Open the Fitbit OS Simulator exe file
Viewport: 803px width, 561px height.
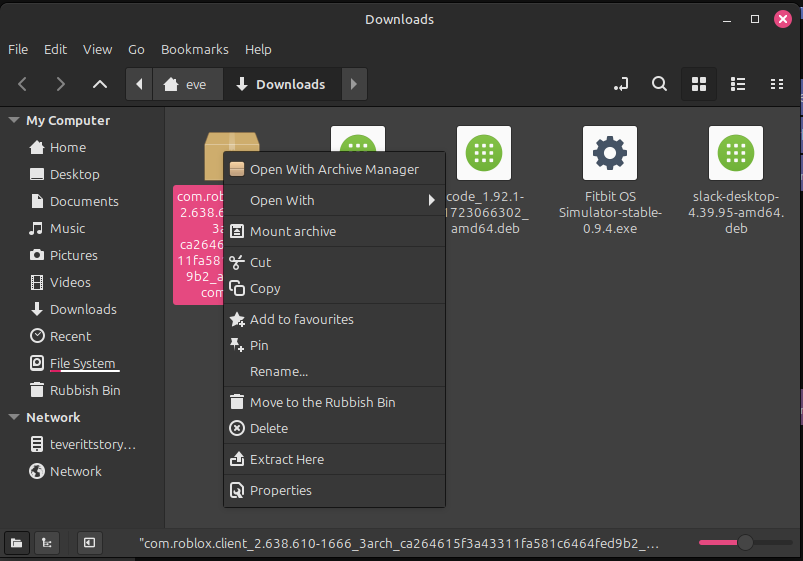click(x=610, y=153)
